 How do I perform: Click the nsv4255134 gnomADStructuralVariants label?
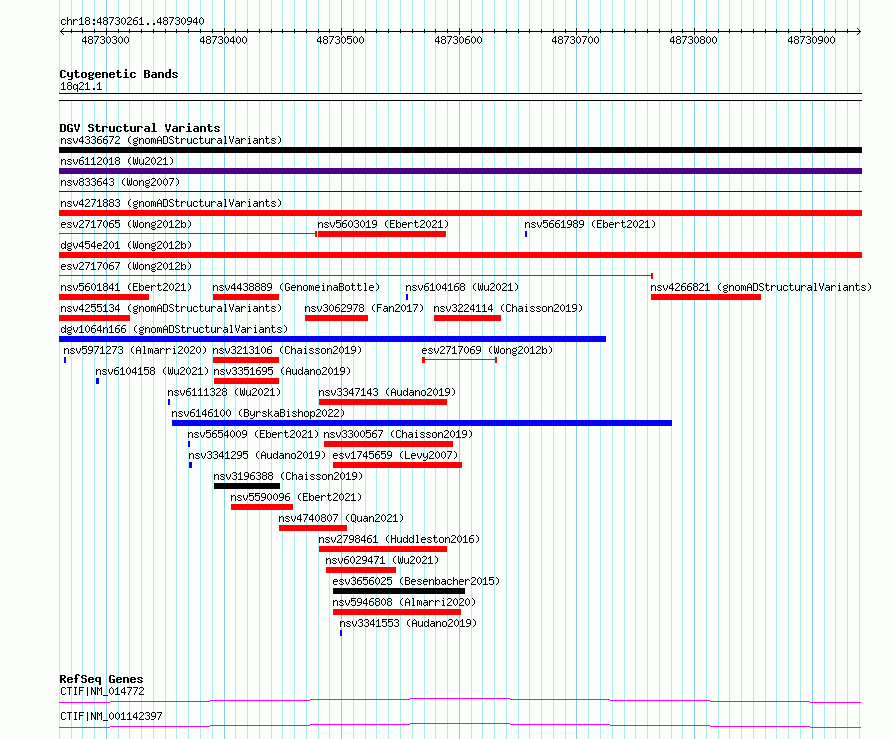(x=171, y=308)
